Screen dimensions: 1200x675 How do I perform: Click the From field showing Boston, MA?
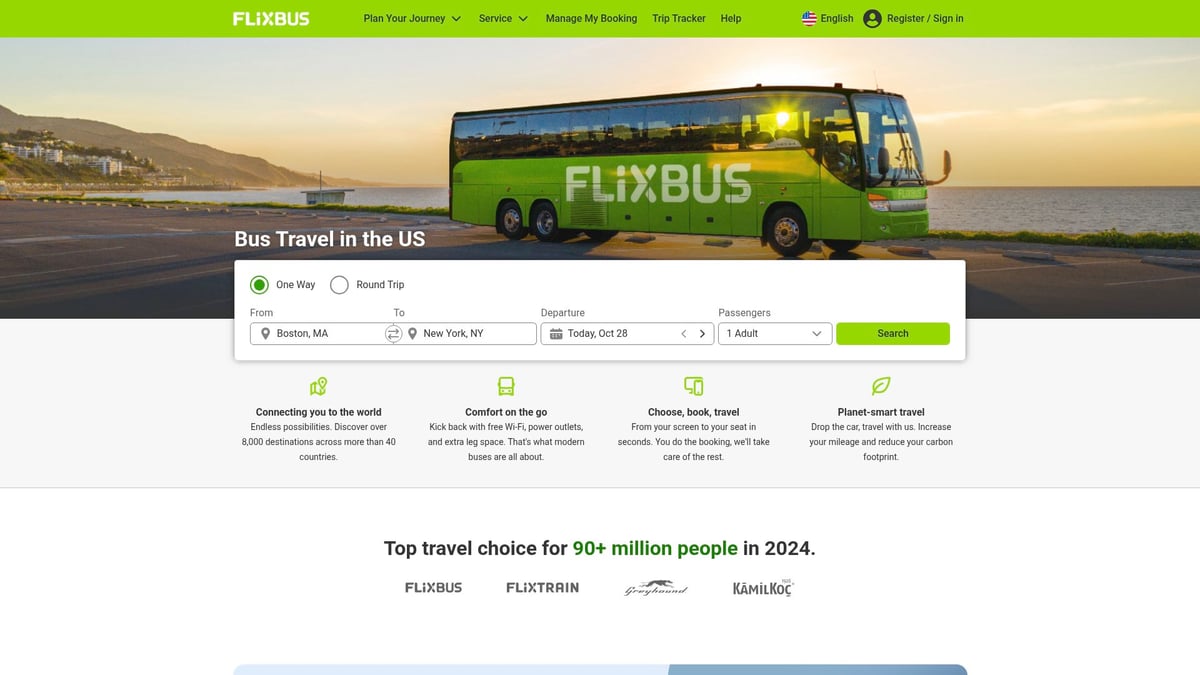tap(318, 334)
